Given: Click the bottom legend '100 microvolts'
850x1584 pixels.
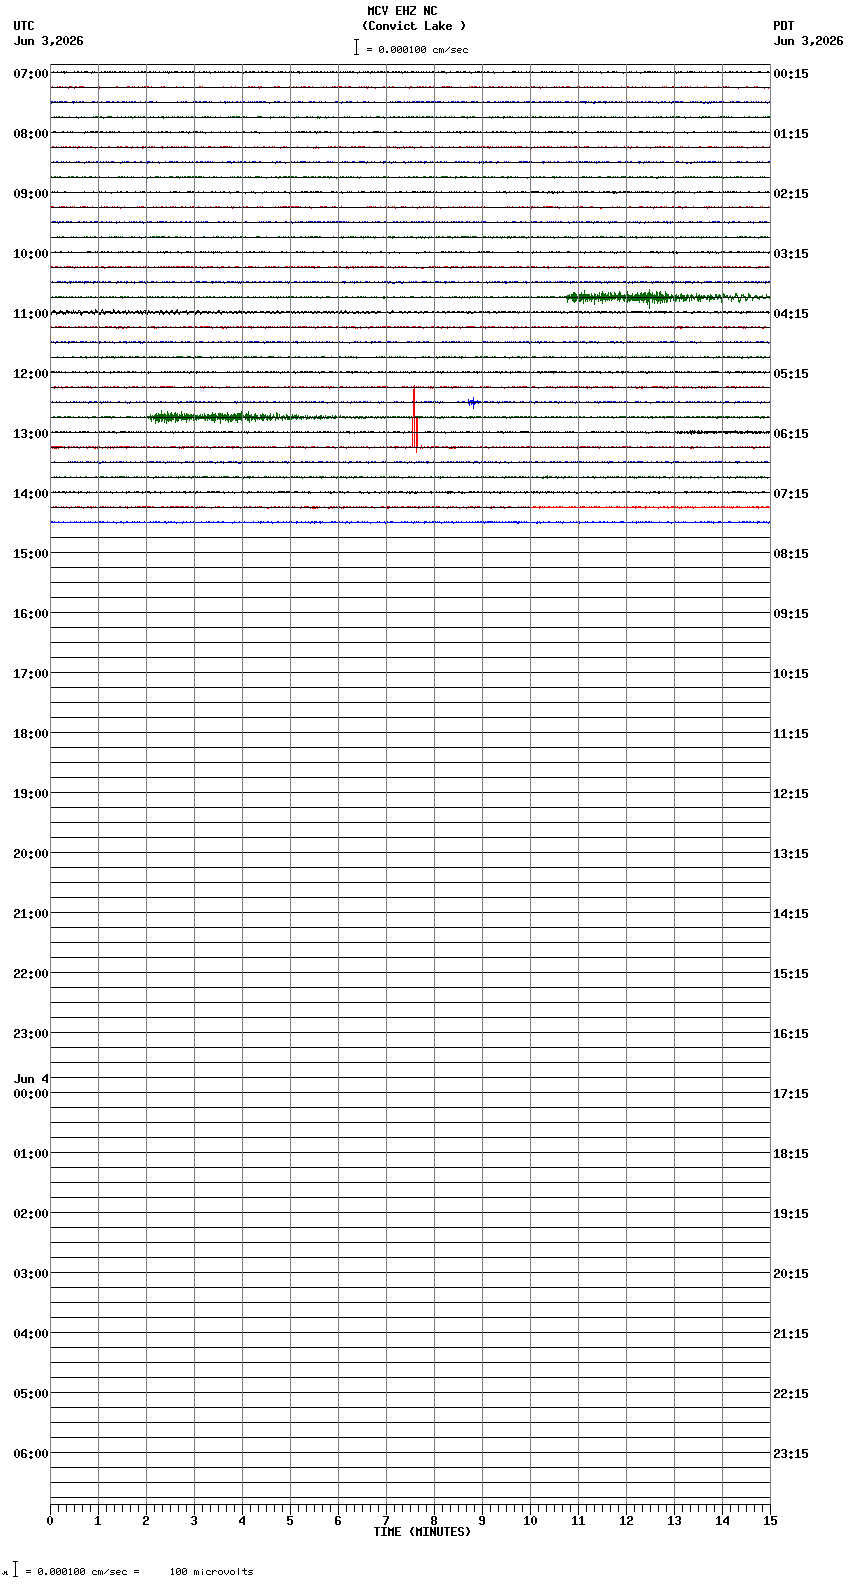Looking at the screenshot, I should pyautogui.click(x=211, y=1572).
